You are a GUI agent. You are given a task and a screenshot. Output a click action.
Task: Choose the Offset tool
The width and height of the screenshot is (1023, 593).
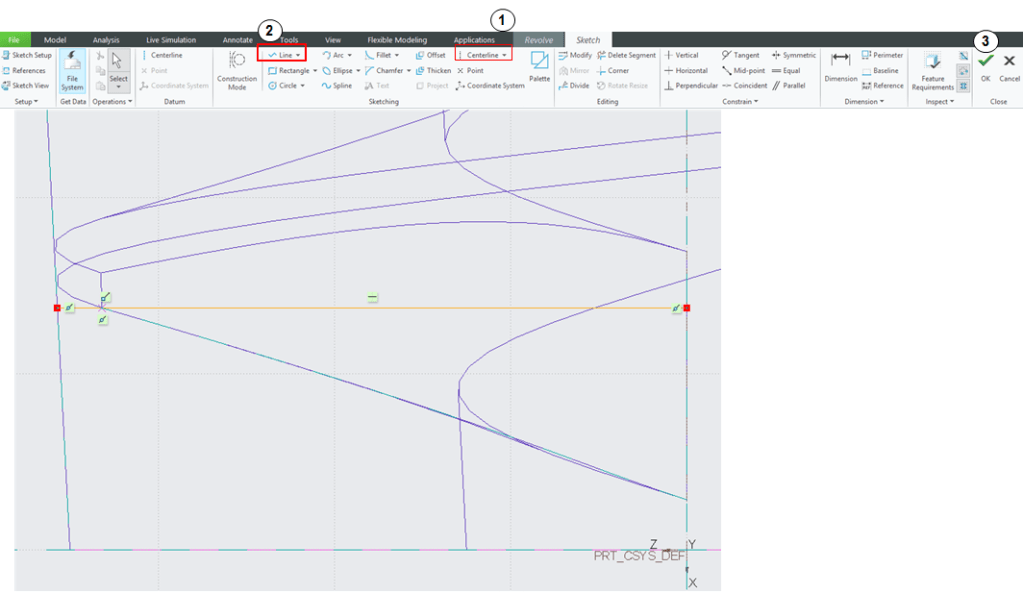431,55
